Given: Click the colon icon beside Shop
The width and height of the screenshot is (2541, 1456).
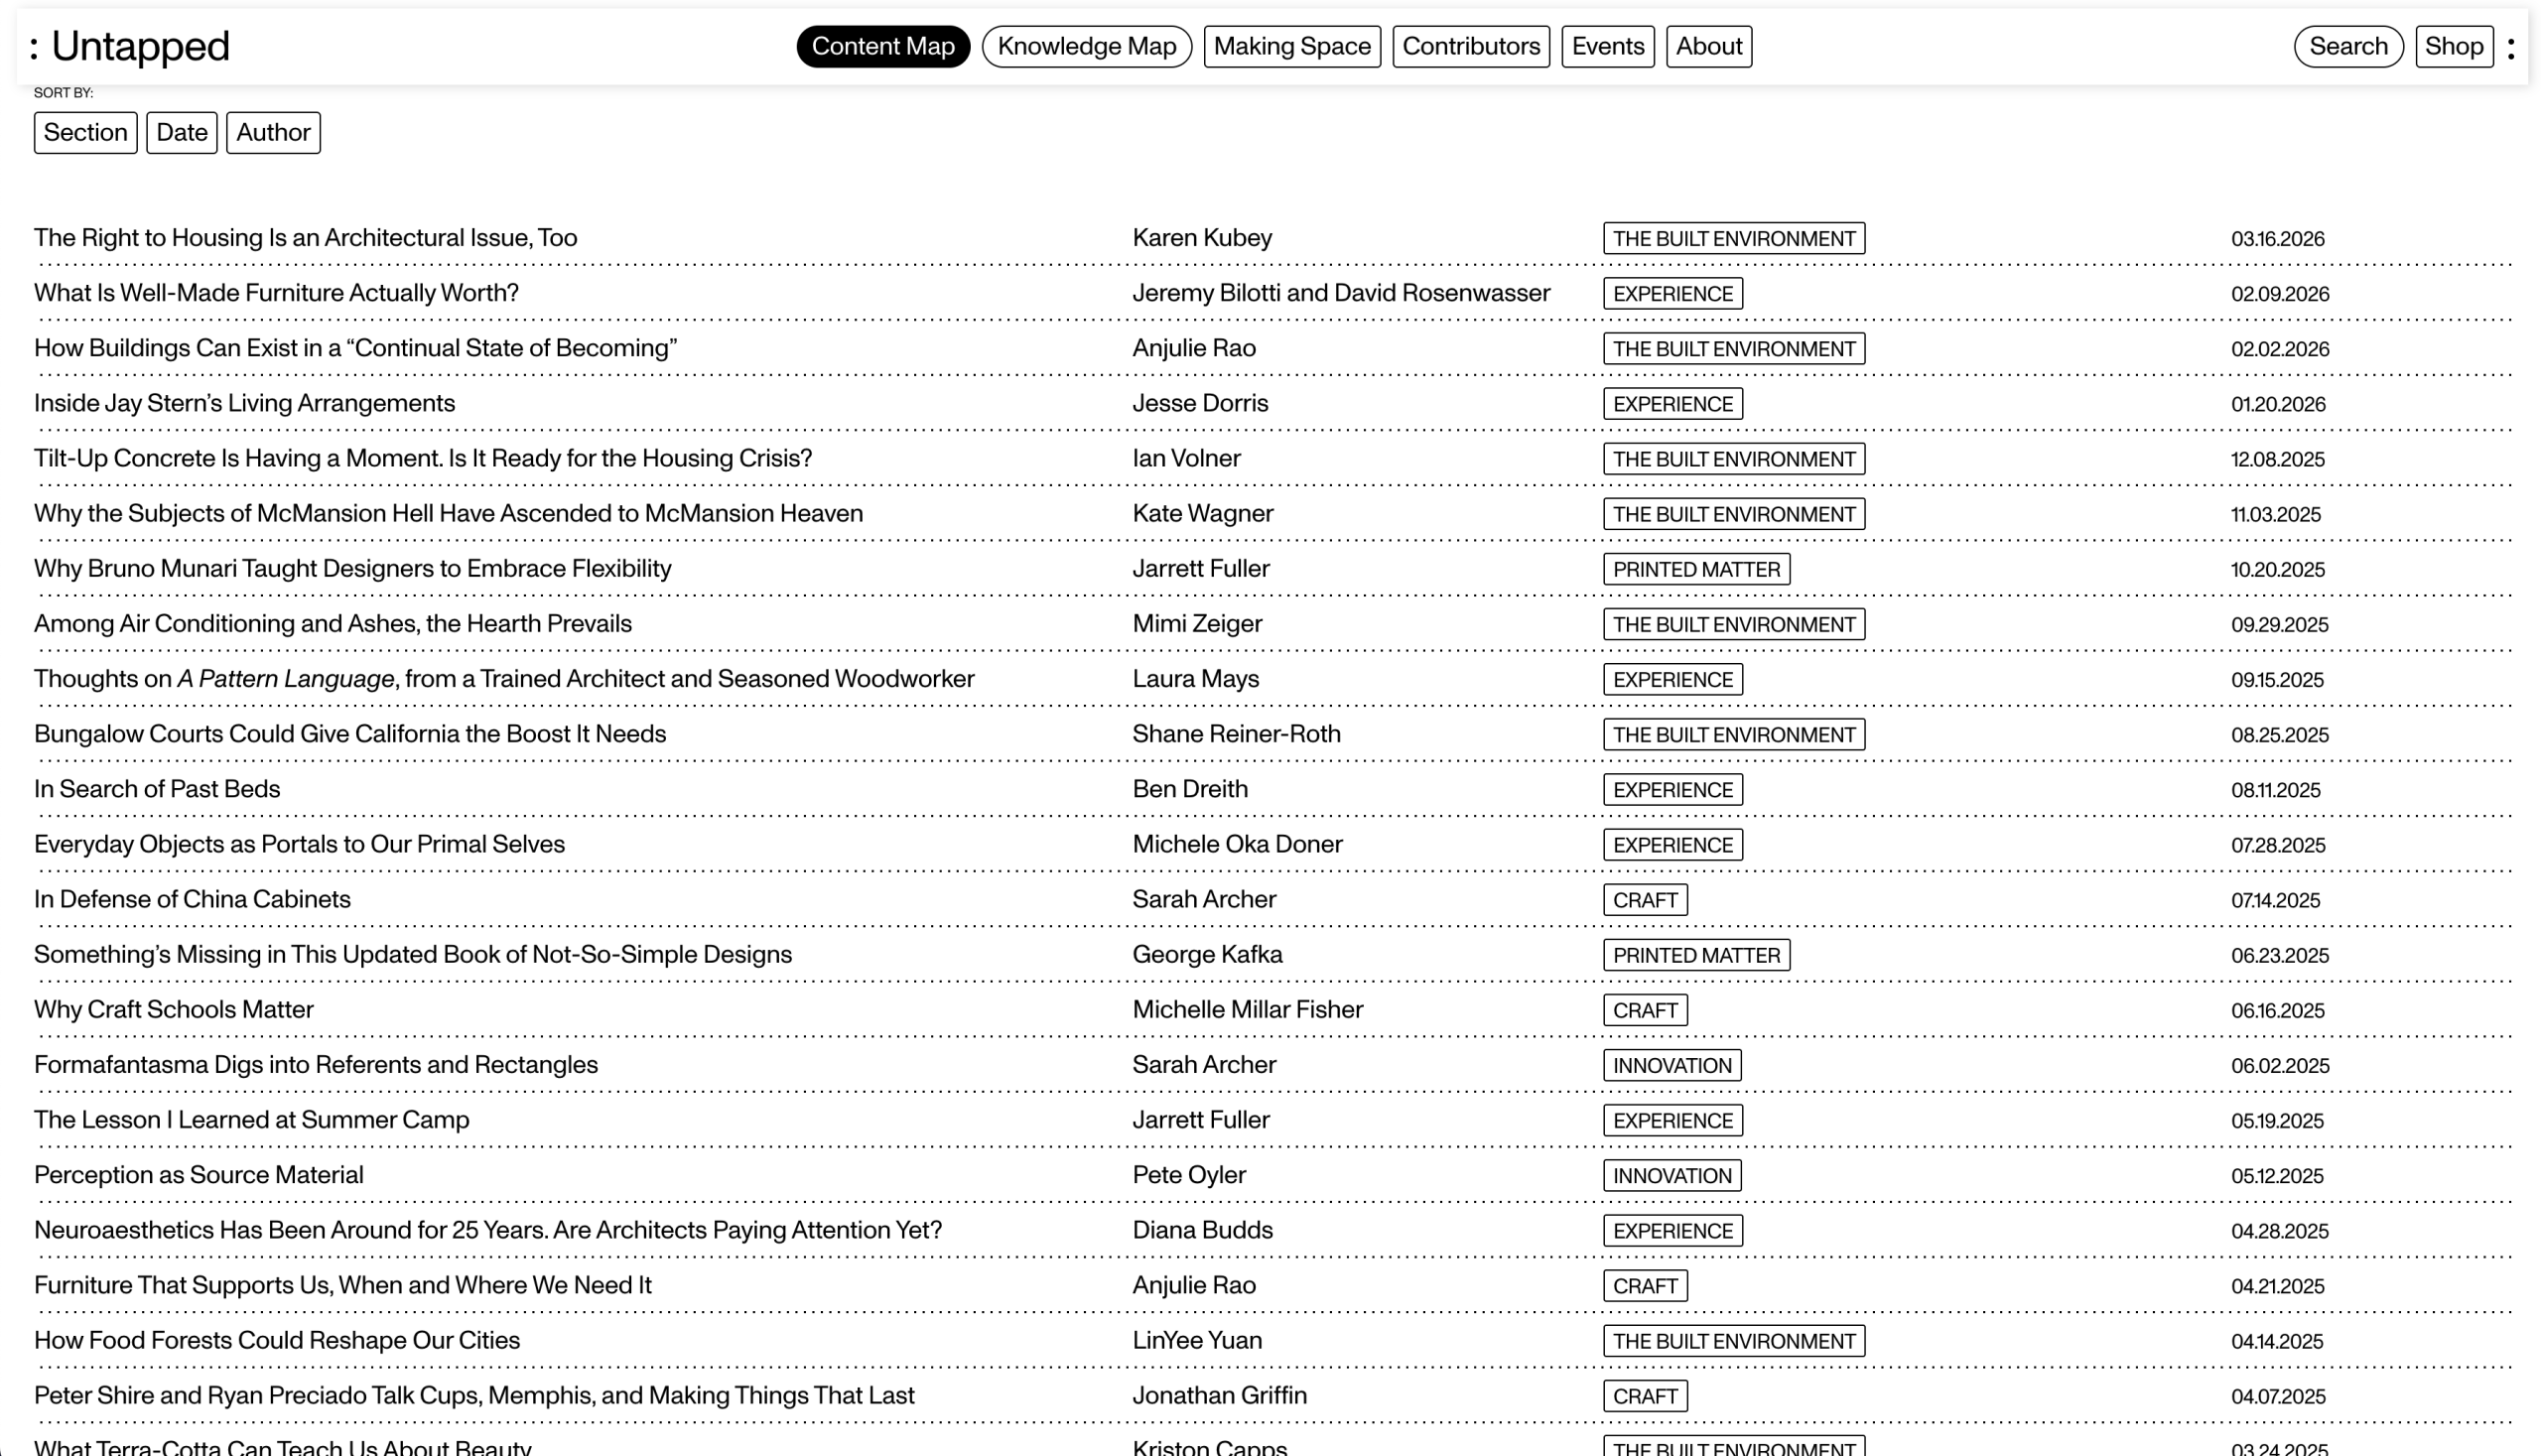Looking at the screenshot, I should pyautogui.click(x=2511, y=47).
